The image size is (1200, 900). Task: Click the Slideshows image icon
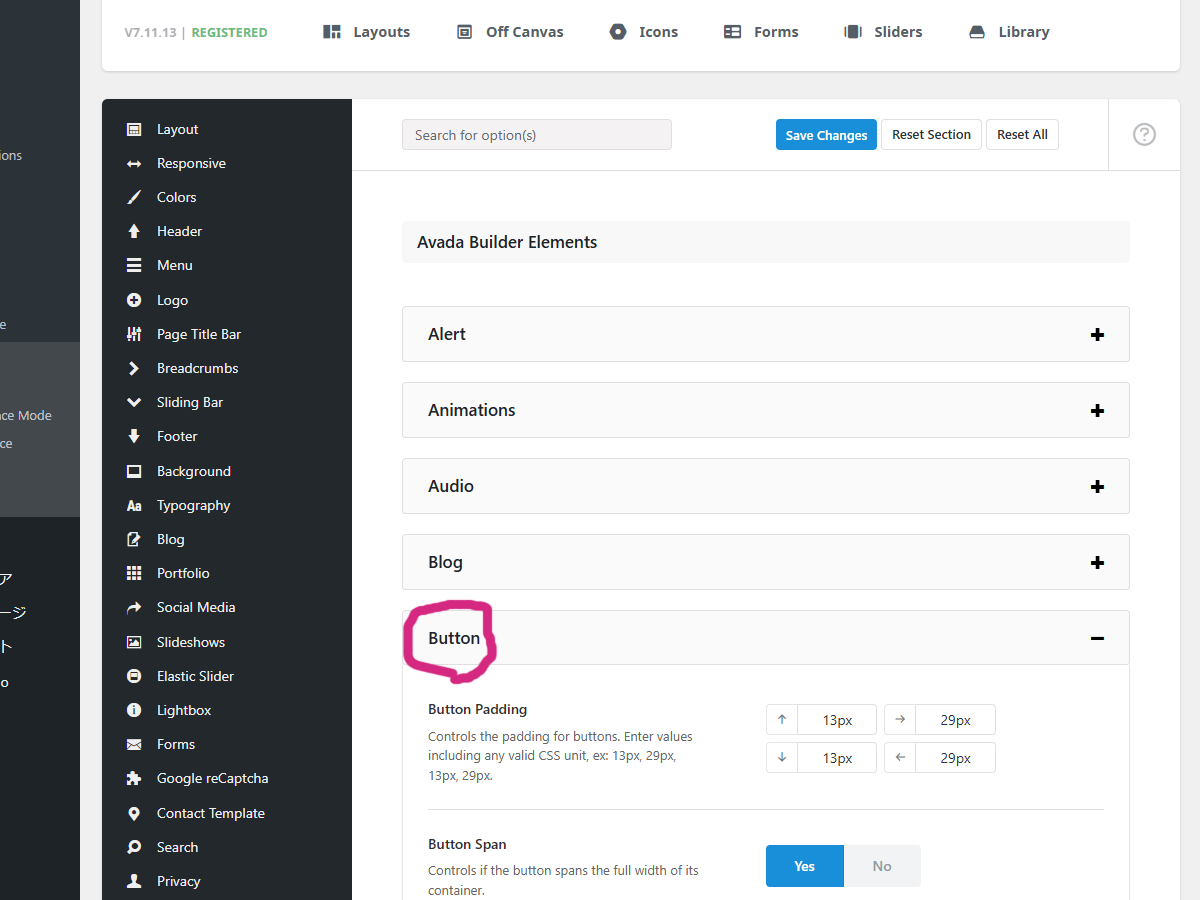point(134,642)
